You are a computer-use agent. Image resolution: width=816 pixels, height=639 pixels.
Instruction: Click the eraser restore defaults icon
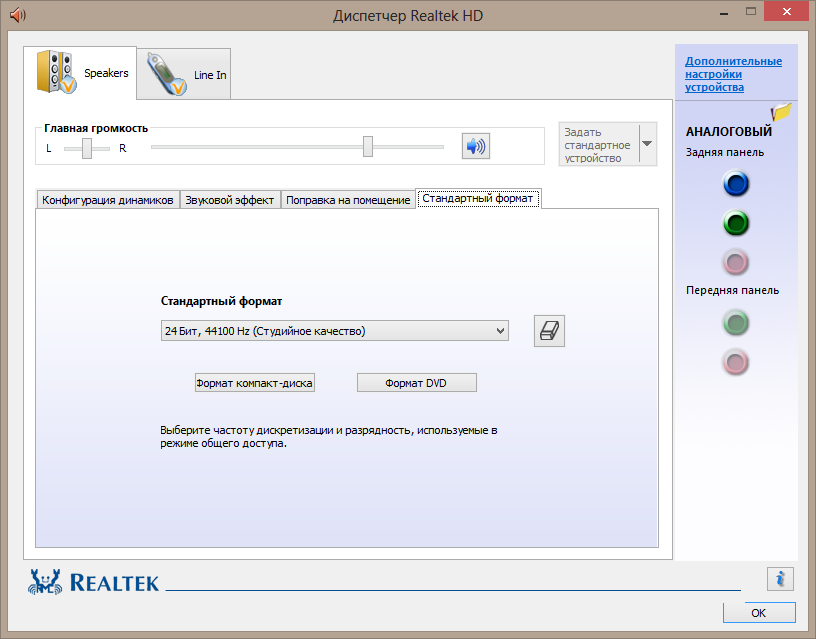(549, 331)
